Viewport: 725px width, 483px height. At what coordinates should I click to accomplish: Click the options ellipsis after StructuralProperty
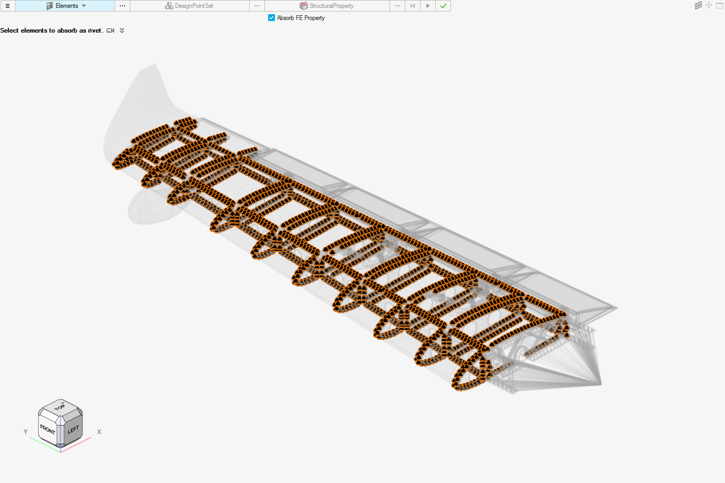pos(397,6)
